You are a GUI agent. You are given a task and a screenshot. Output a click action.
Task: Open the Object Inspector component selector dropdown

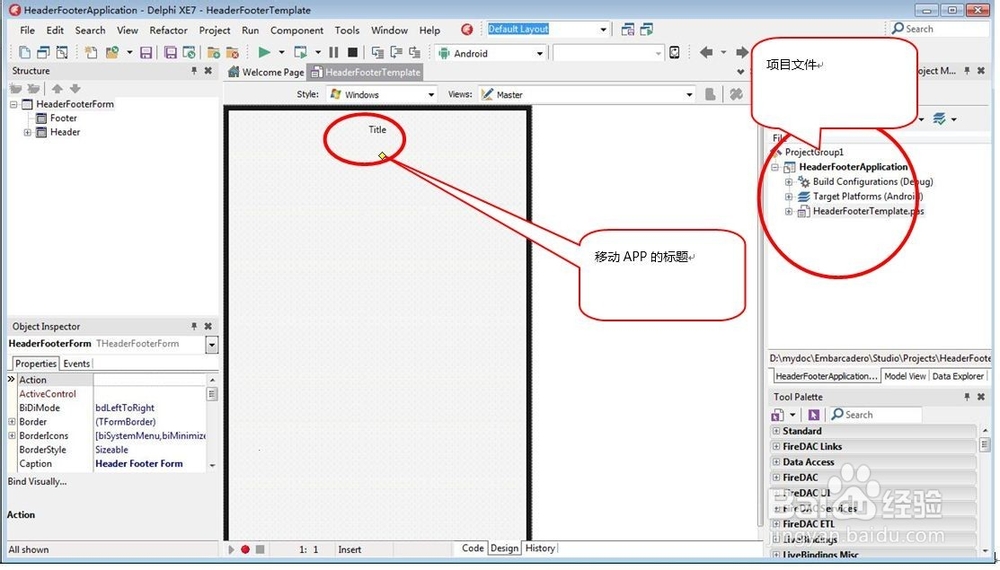coord(212,344)
